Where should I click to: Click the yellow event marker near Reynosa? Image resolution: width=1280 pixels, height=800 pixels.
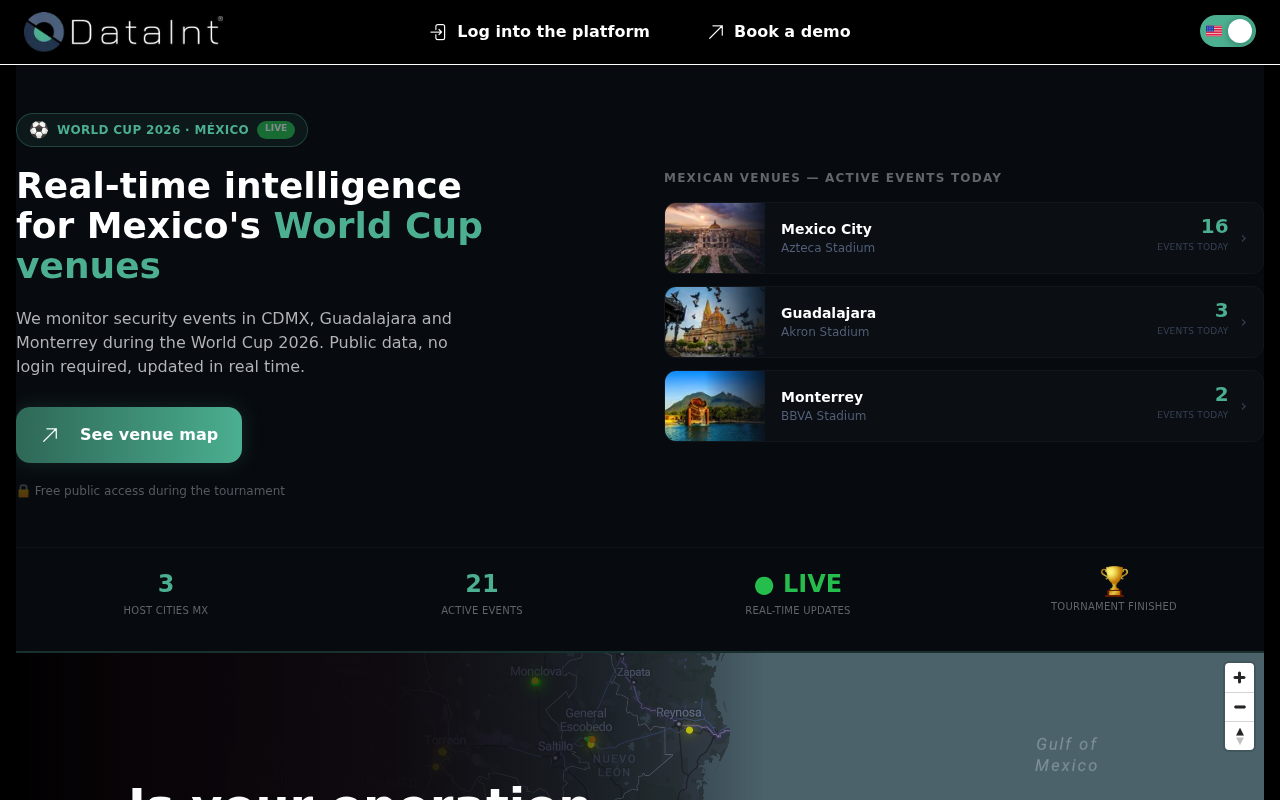coord(689,730)
